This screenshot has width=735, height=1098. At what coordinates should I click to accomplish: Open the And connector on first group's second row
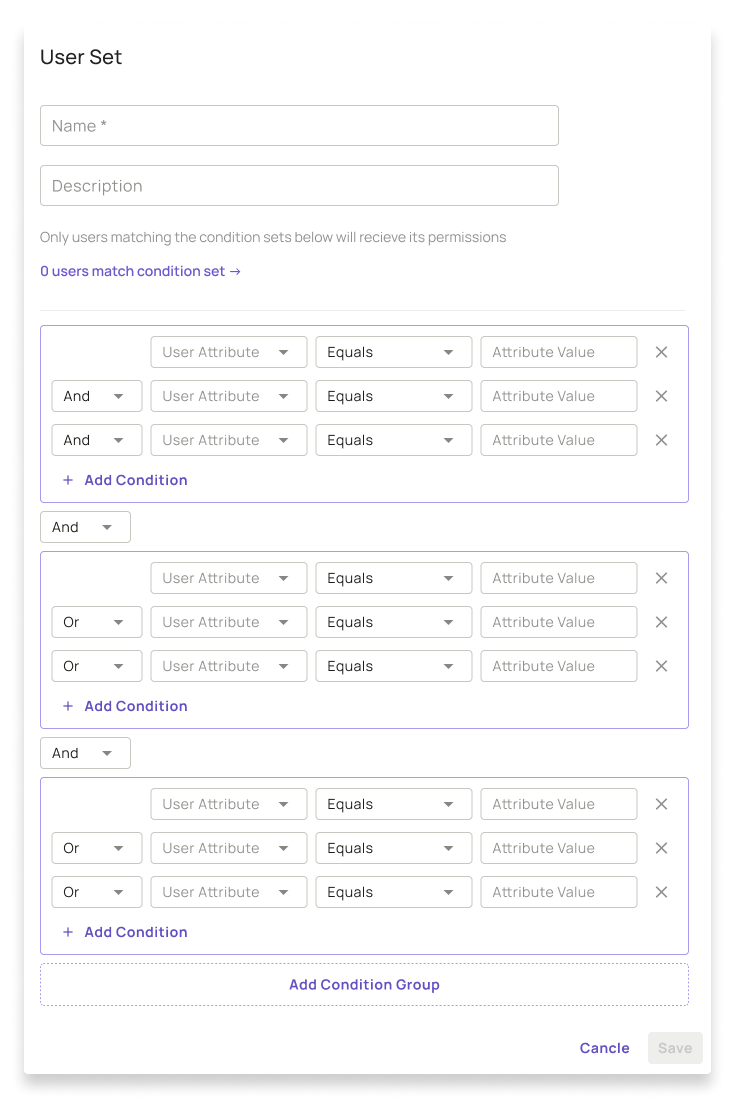[96, 396]
